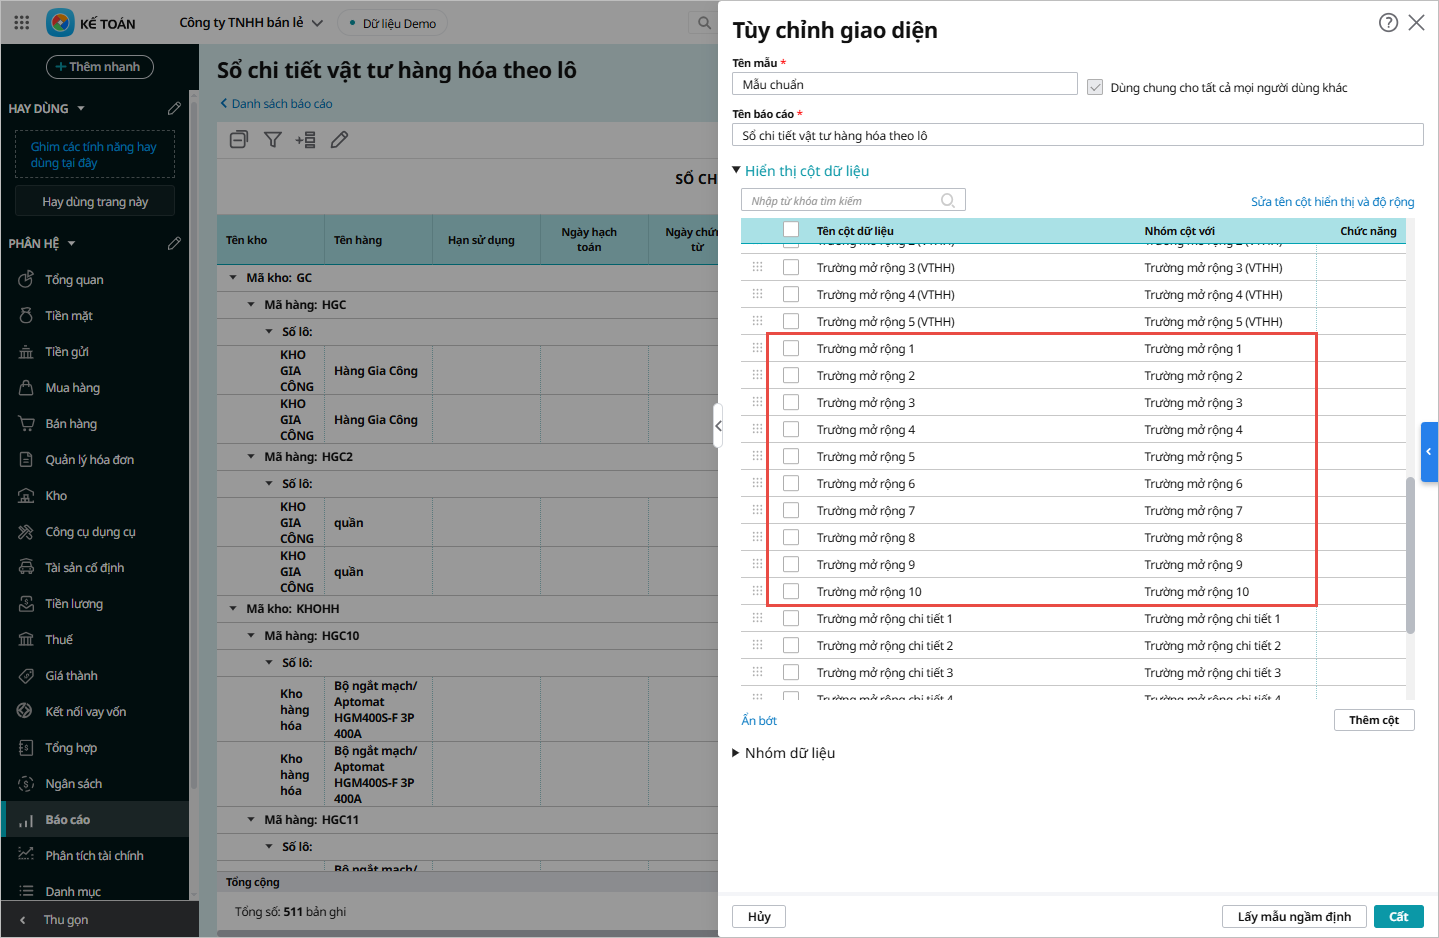Click the help question mark icon

pos(1388,23)
